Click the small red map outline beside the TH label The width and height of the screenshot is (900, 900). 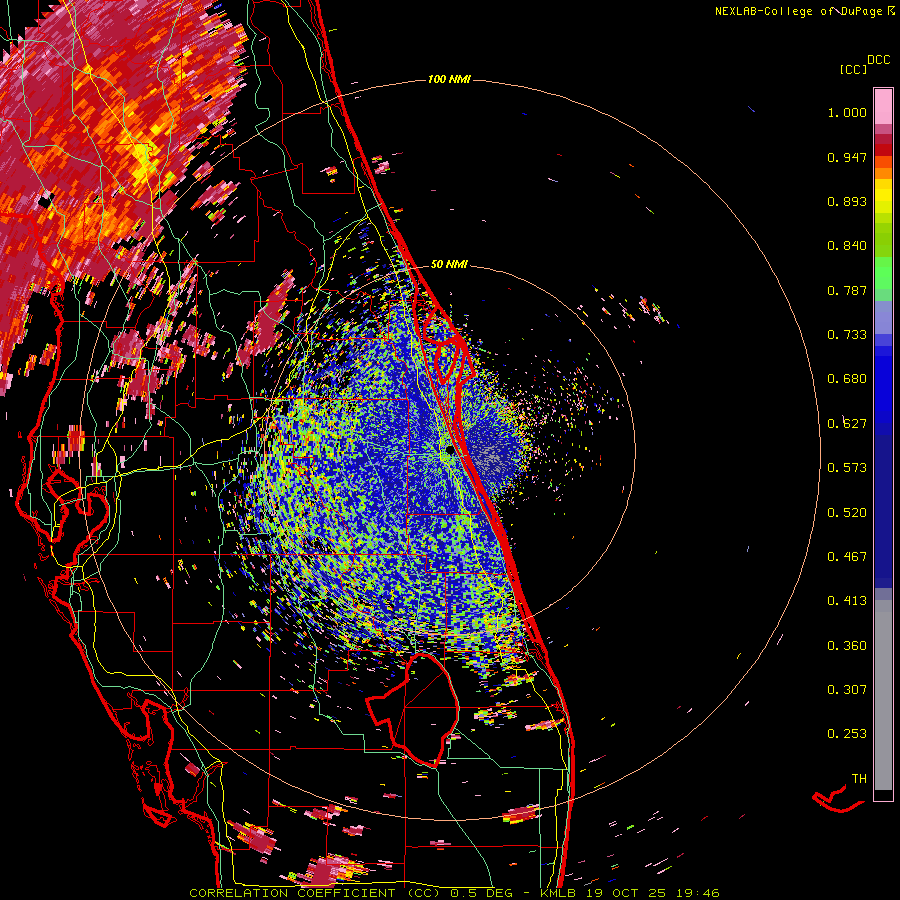coord(837,800)
